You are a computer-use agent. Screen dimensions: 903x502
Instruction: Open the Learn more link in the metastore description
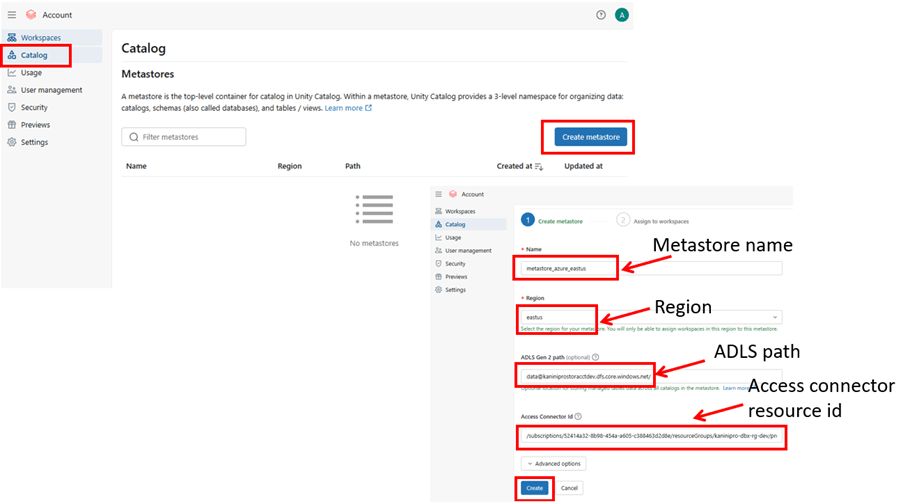347,108
